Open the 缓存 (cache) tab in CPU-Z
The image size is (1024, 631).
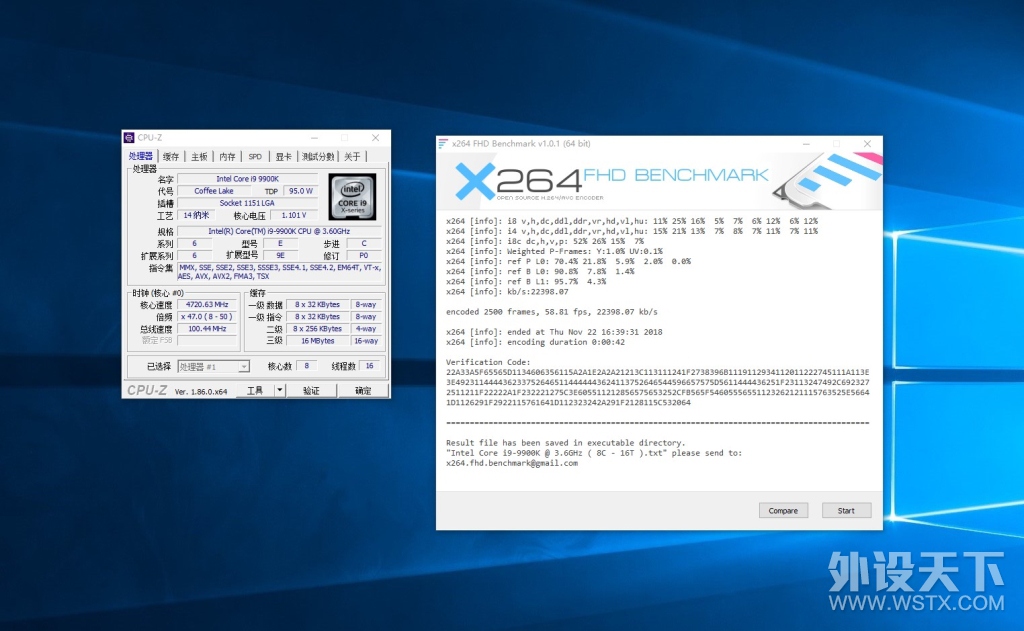pos(171,157)
